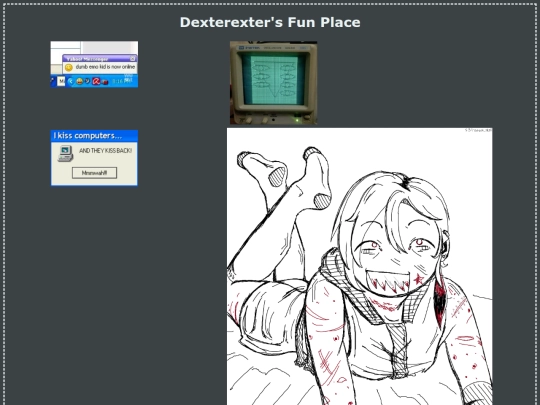Open the oscilloscope screen photo
Viewport: 540px width, 405px height.
point(273,83)
